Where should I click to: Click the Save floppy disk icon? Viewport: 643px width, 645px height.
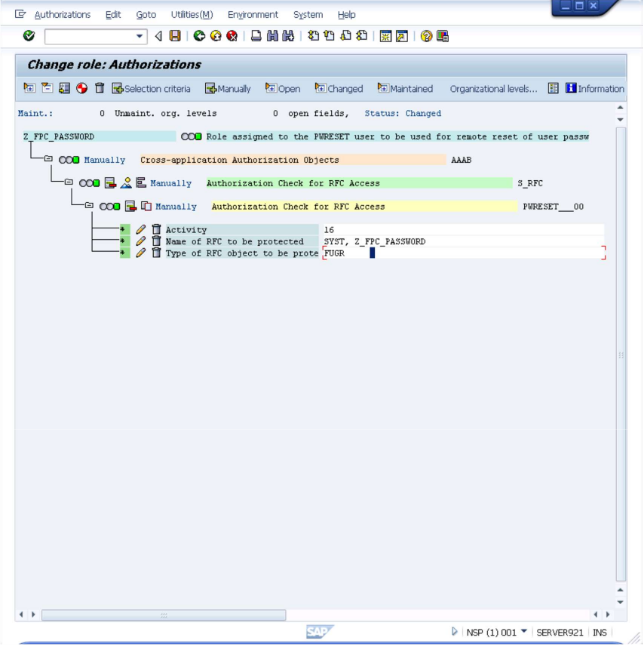(175, 36)
